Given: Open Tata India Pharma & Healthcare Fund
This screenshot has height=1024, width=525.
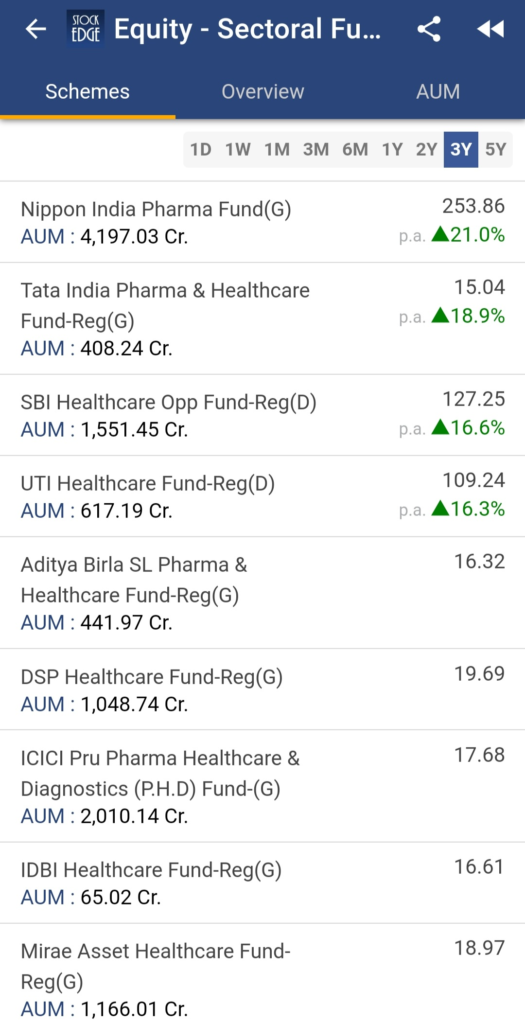Looking at the screenshot, I should 262,319.
